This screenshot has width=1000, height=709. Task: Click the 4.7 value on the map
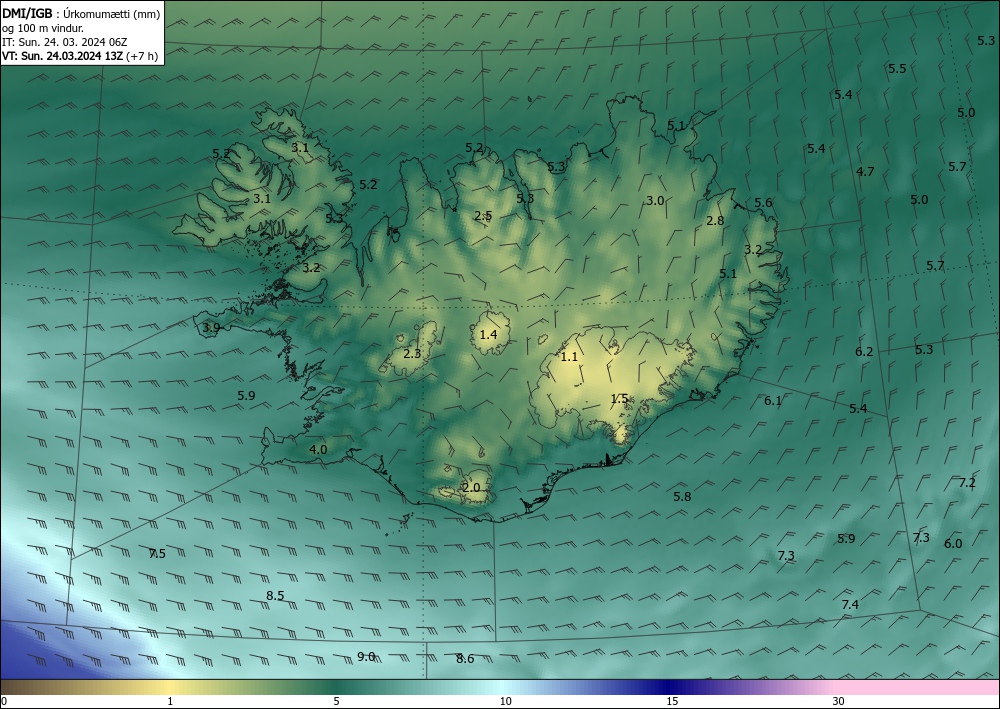865,172
